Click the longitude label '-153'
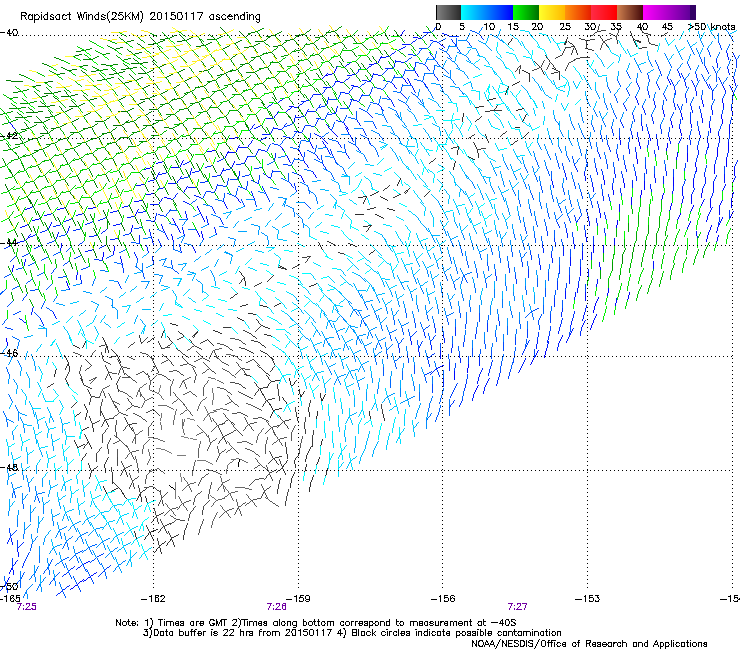The image size is (740, 650). 587,599
